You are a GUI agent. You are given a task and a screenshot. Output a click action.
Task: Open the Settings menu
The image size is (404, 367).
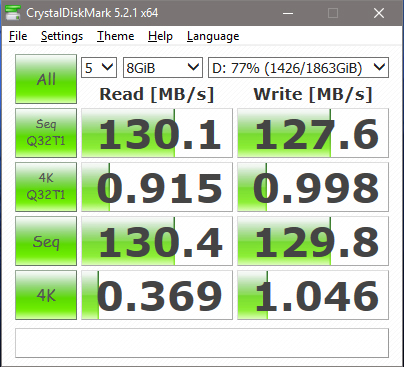(62, 36)
